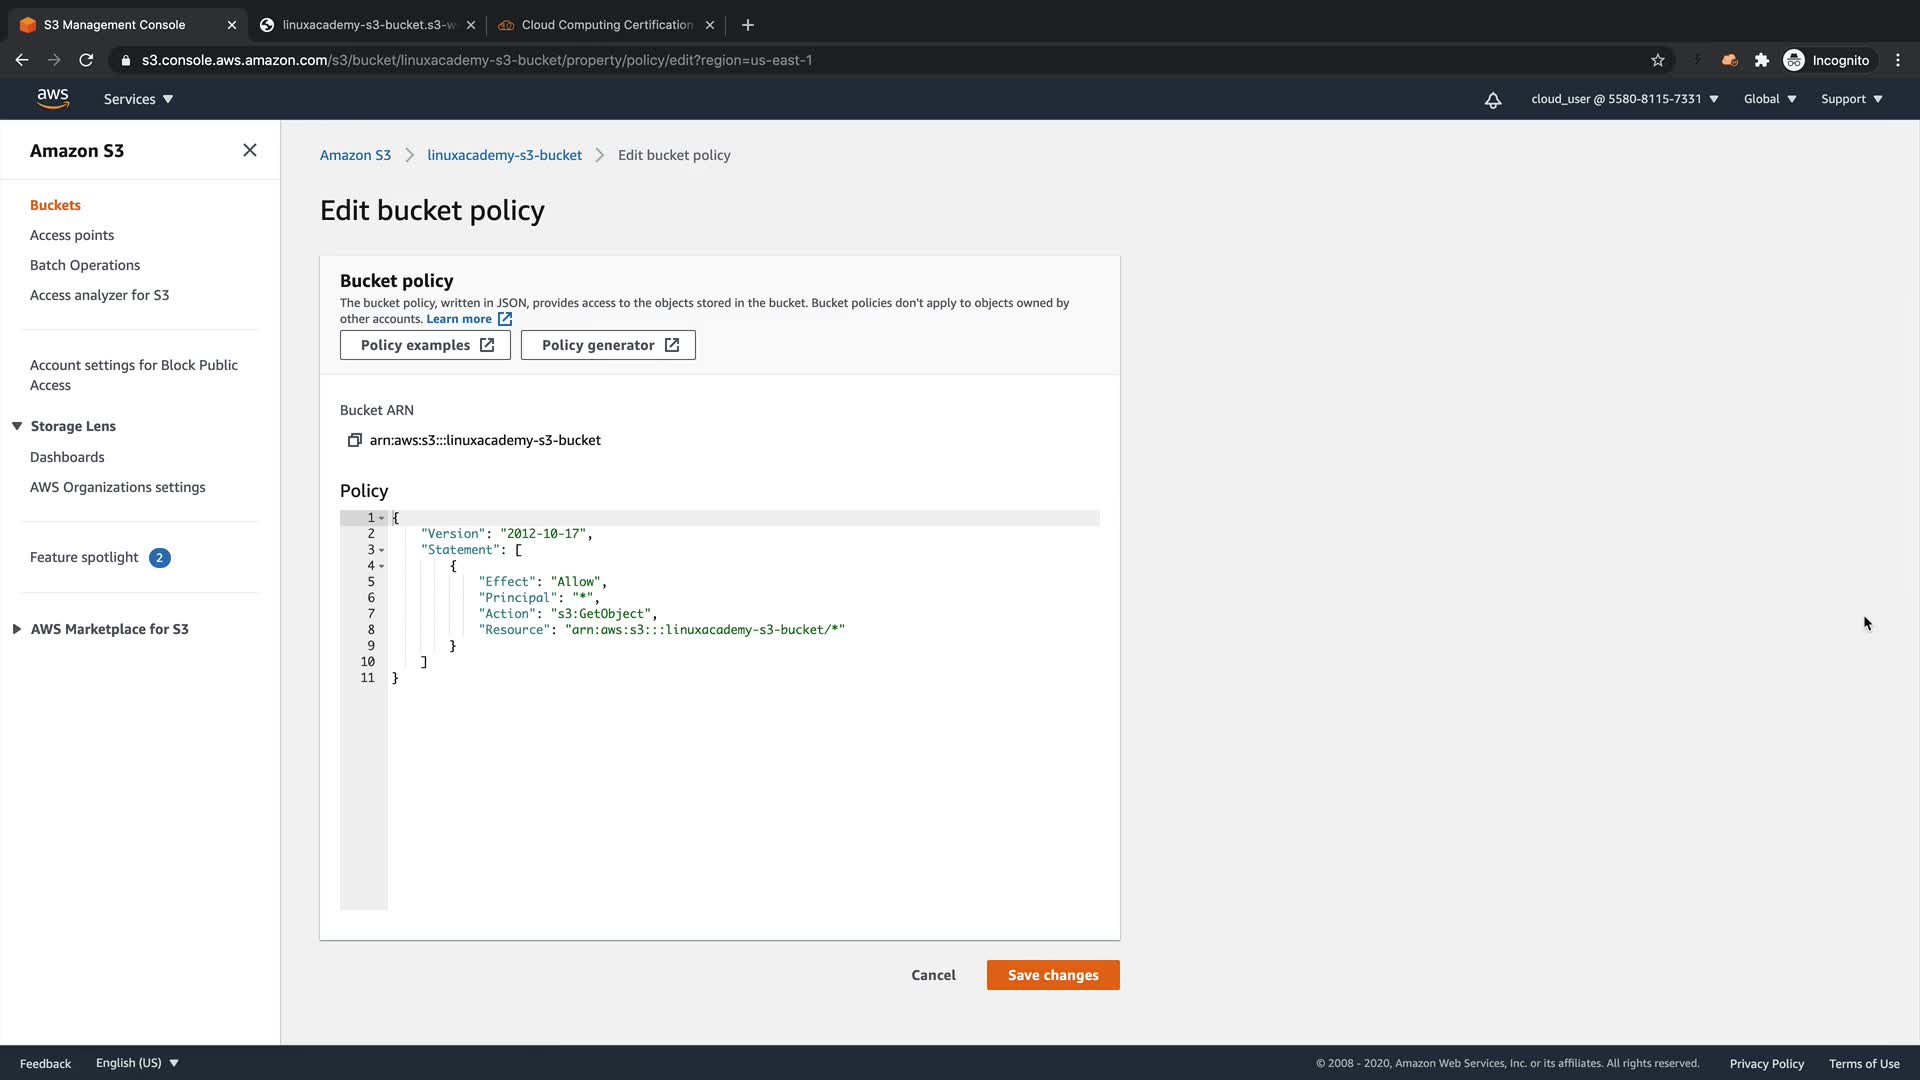Fold the Statement array on line 3
The image size is (1920, 1080).
click(x=382, y=550)
